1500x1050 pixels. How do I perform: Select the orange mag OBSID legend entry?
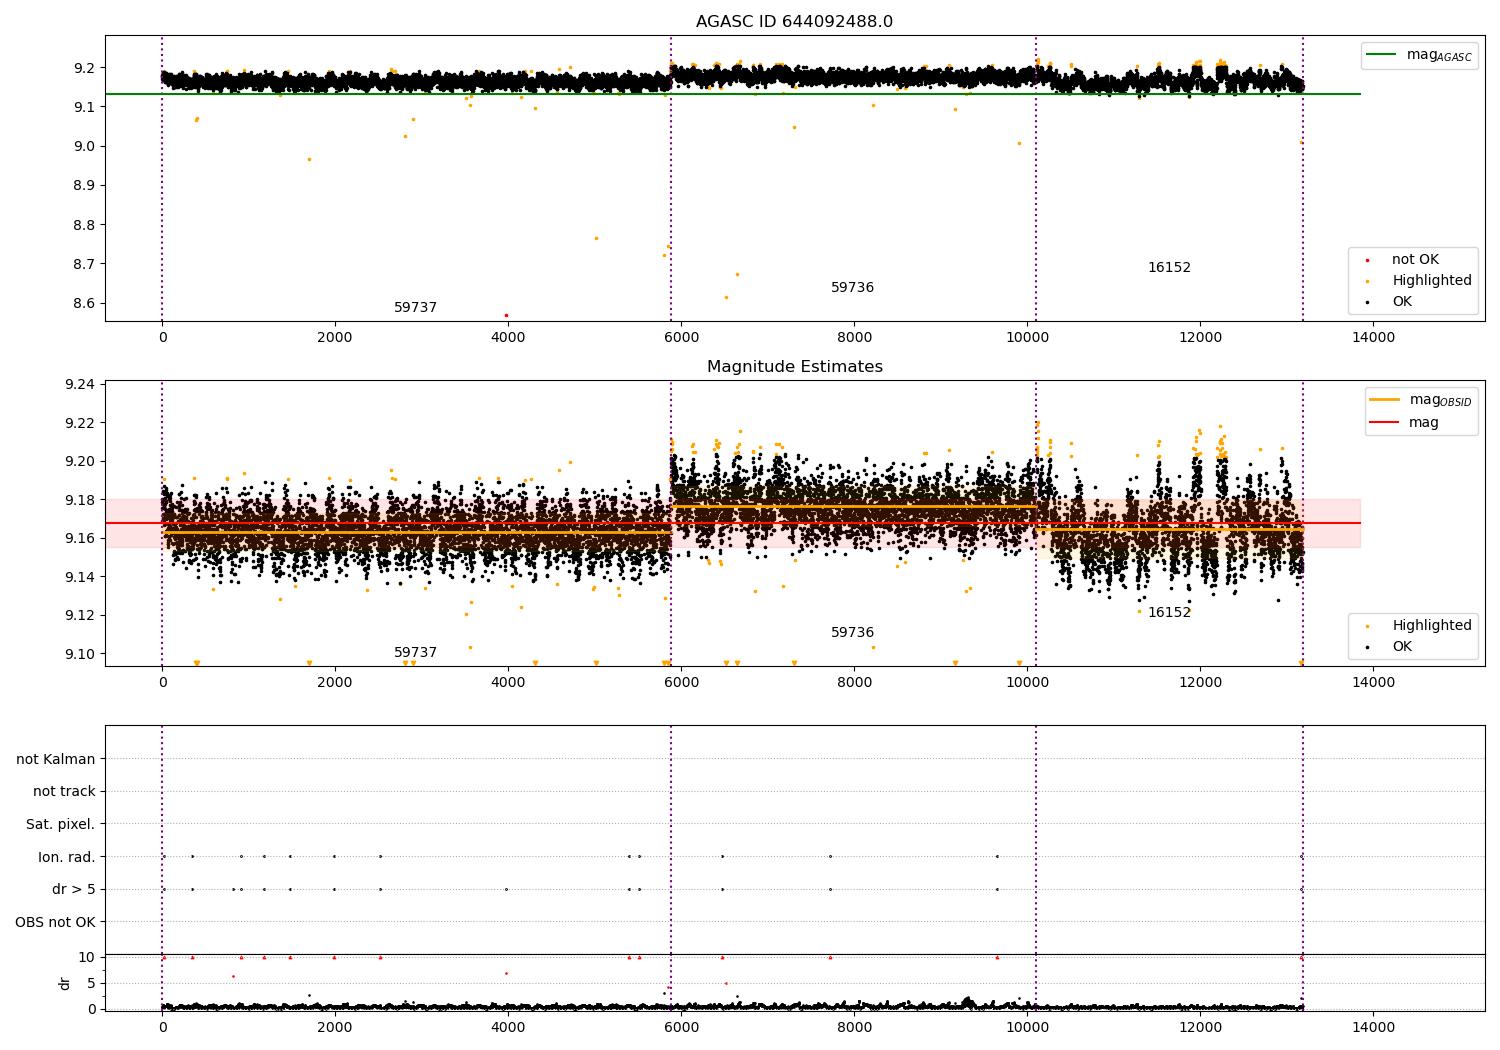(1420, 400)
